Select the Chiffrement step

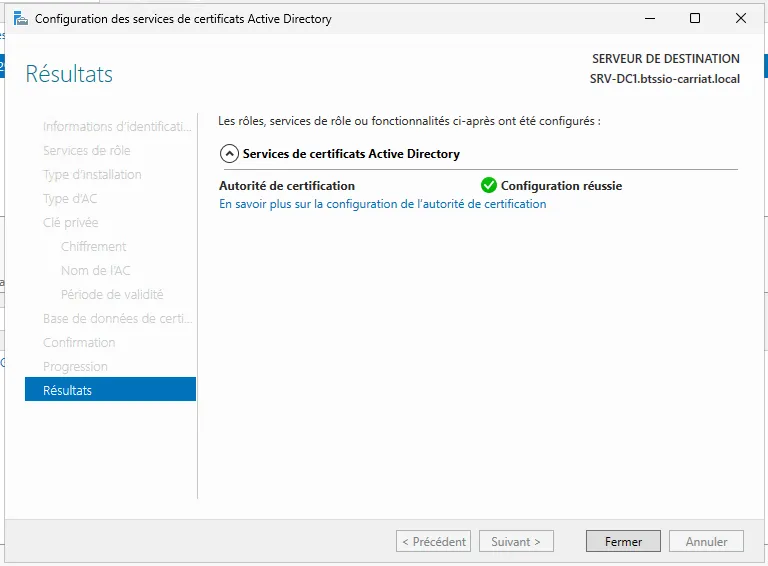93,246
